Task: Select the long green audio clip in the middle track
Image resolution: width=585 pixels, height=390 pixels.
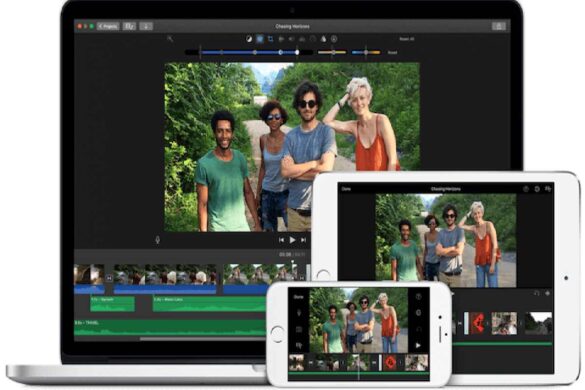Action: (210, 304)
